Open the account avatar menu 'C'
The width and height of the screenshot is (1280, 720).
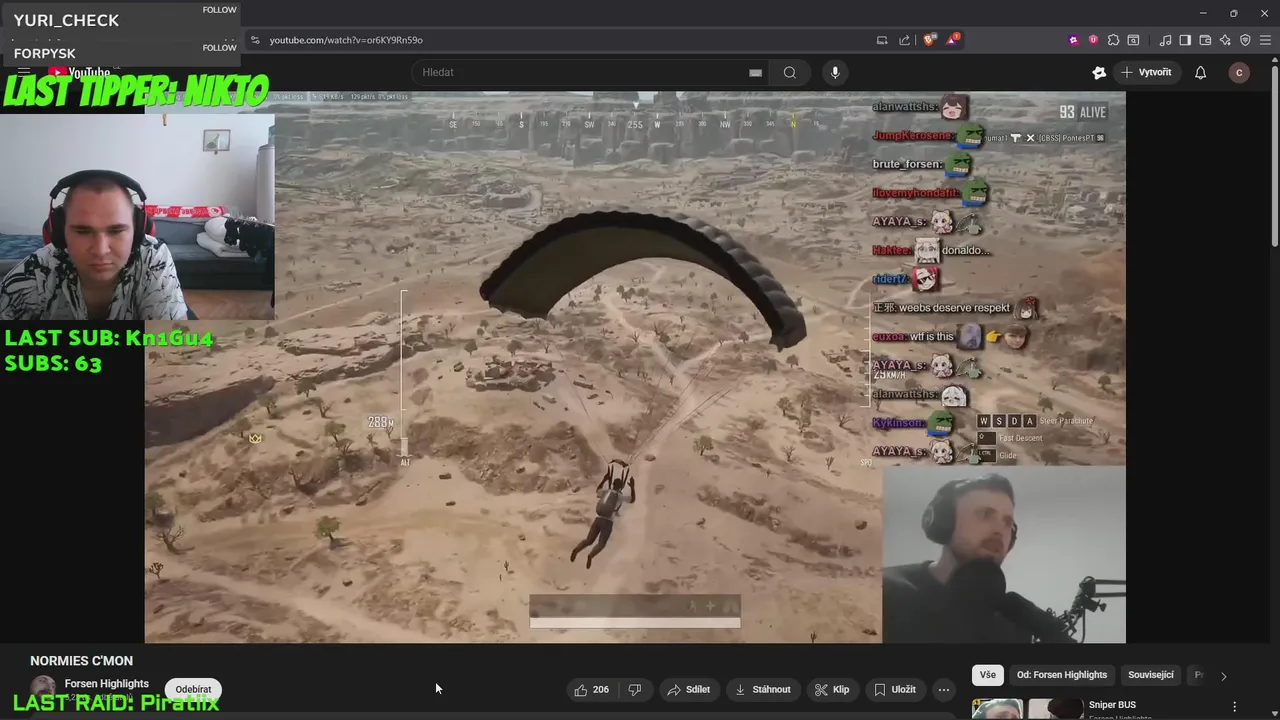[1239, 72]
